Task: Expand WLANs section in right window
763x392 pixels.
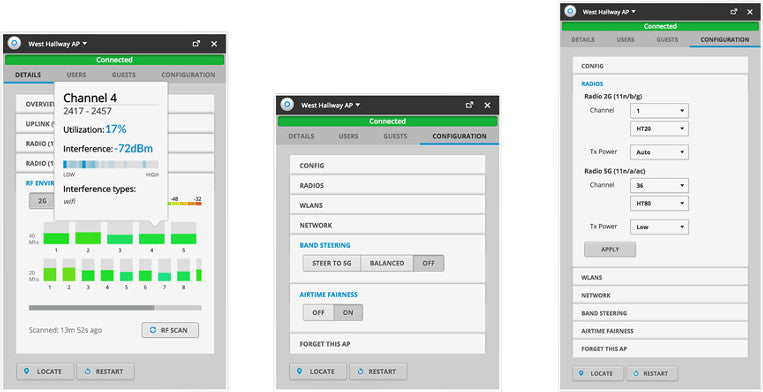Action: tap(660, 277)
